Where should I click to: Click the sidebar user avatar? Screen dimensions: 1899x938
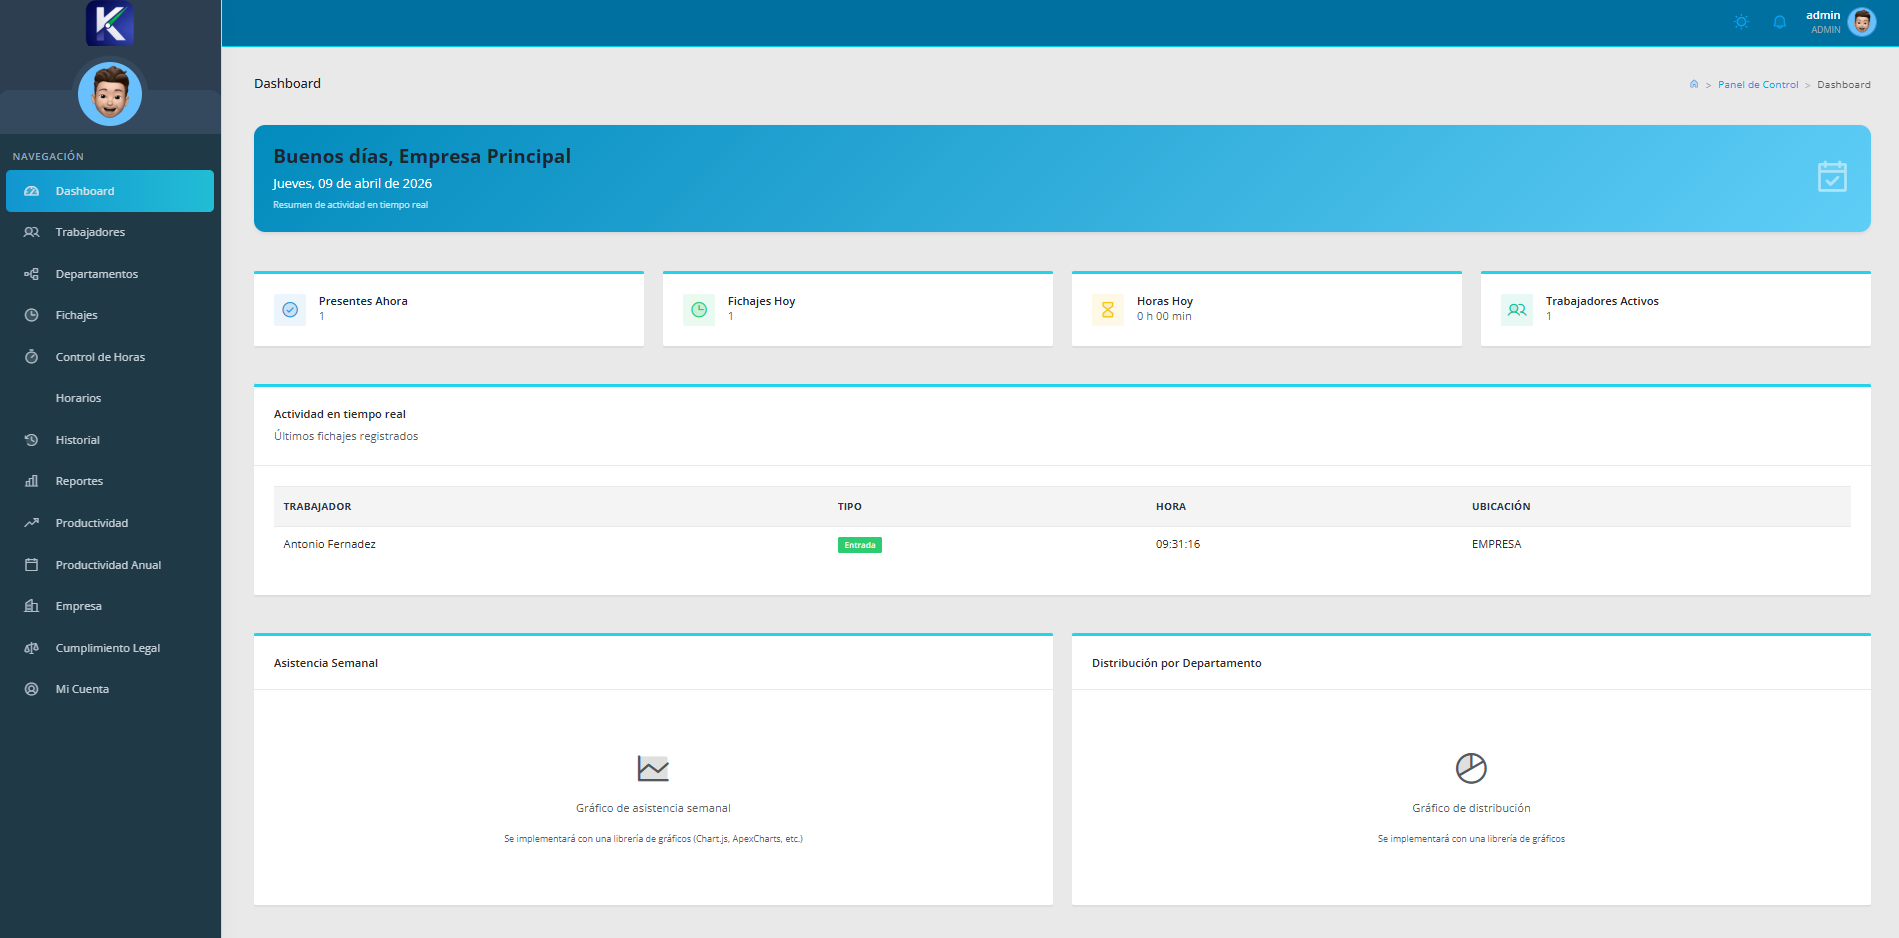click(110, 94)
